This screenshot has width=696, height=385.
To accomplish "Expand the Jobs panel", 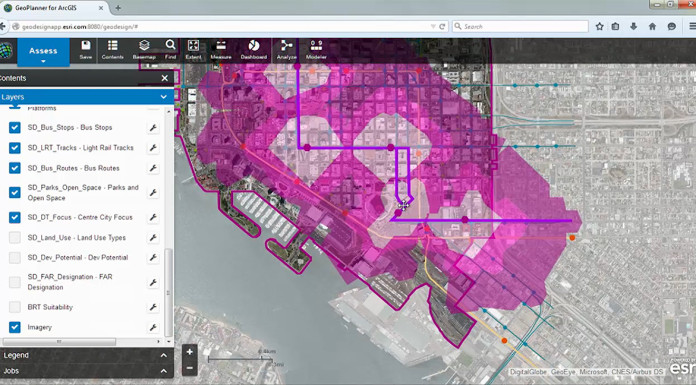I will [x=164, y=371].
